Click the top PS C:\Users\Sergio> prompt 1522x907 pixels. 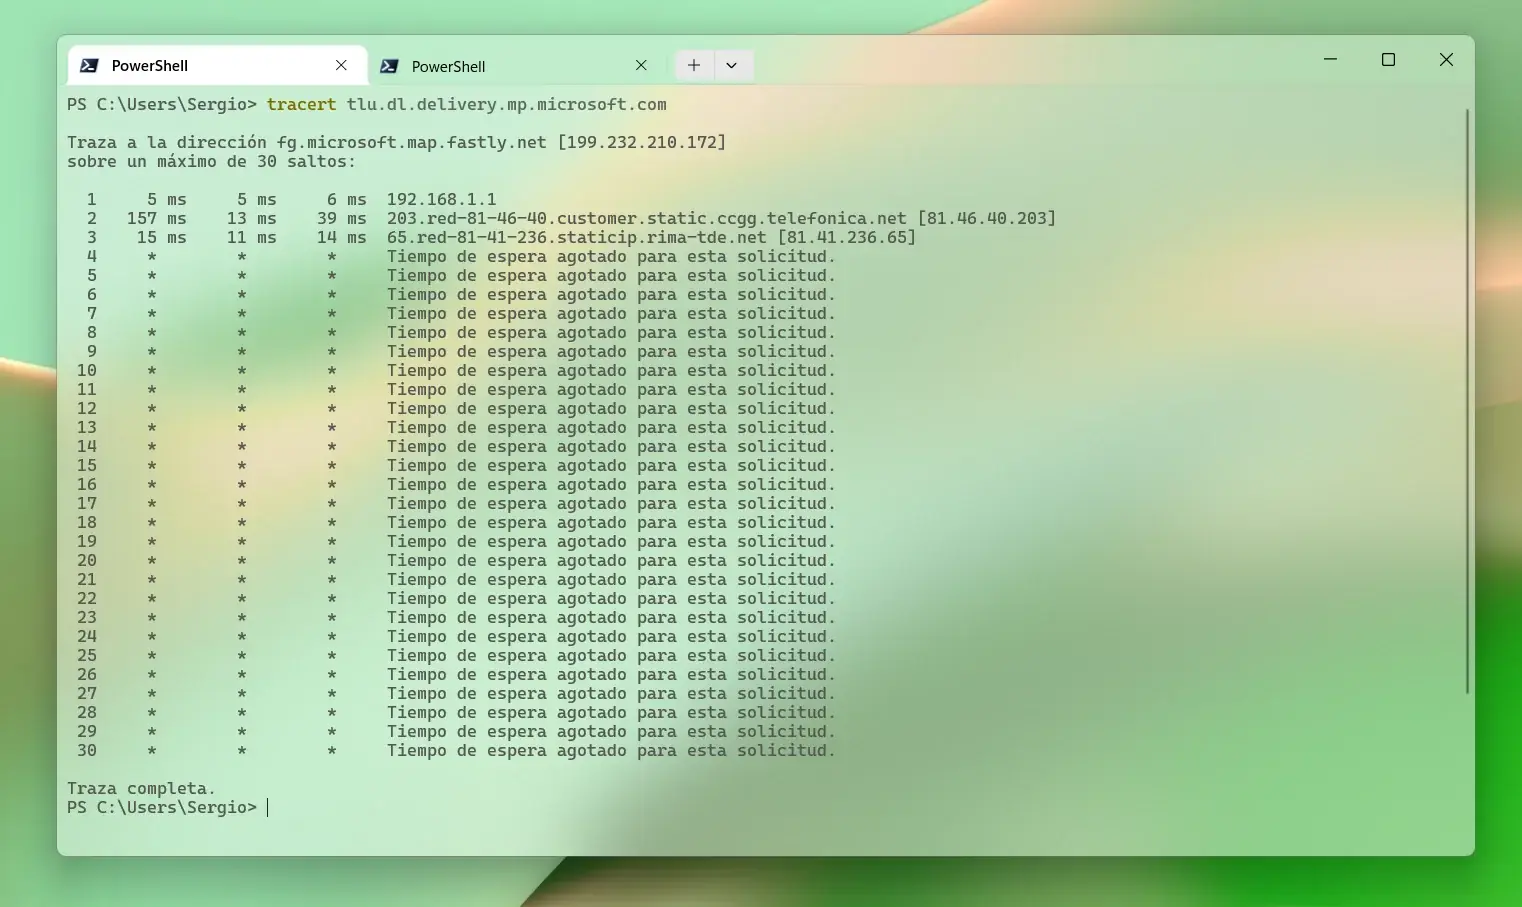162,104
